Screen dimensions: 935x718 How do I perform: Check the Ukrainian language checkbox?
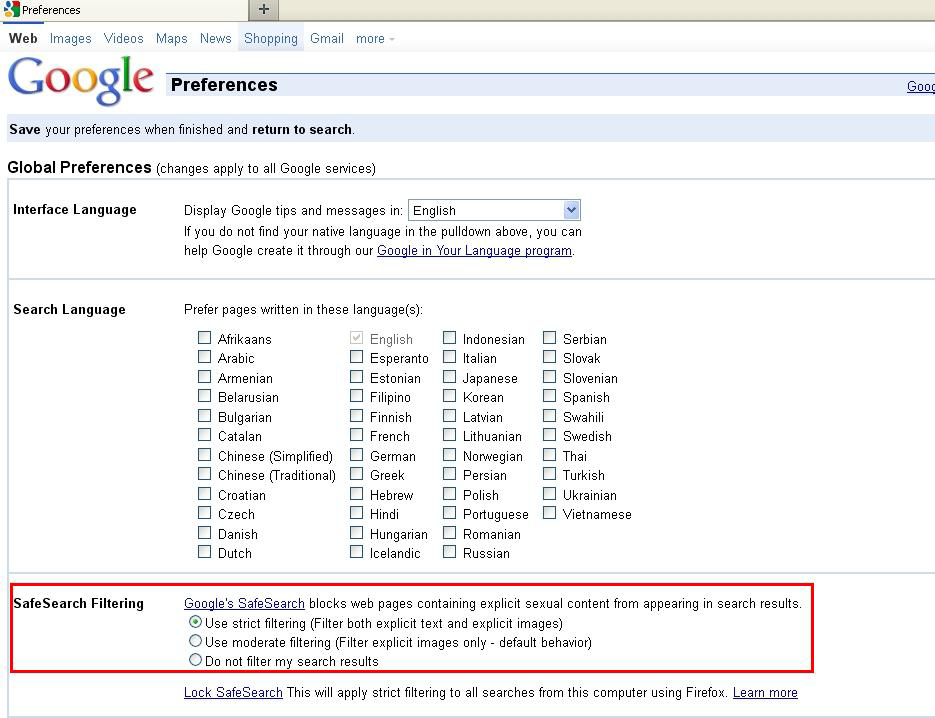[550, 494]
